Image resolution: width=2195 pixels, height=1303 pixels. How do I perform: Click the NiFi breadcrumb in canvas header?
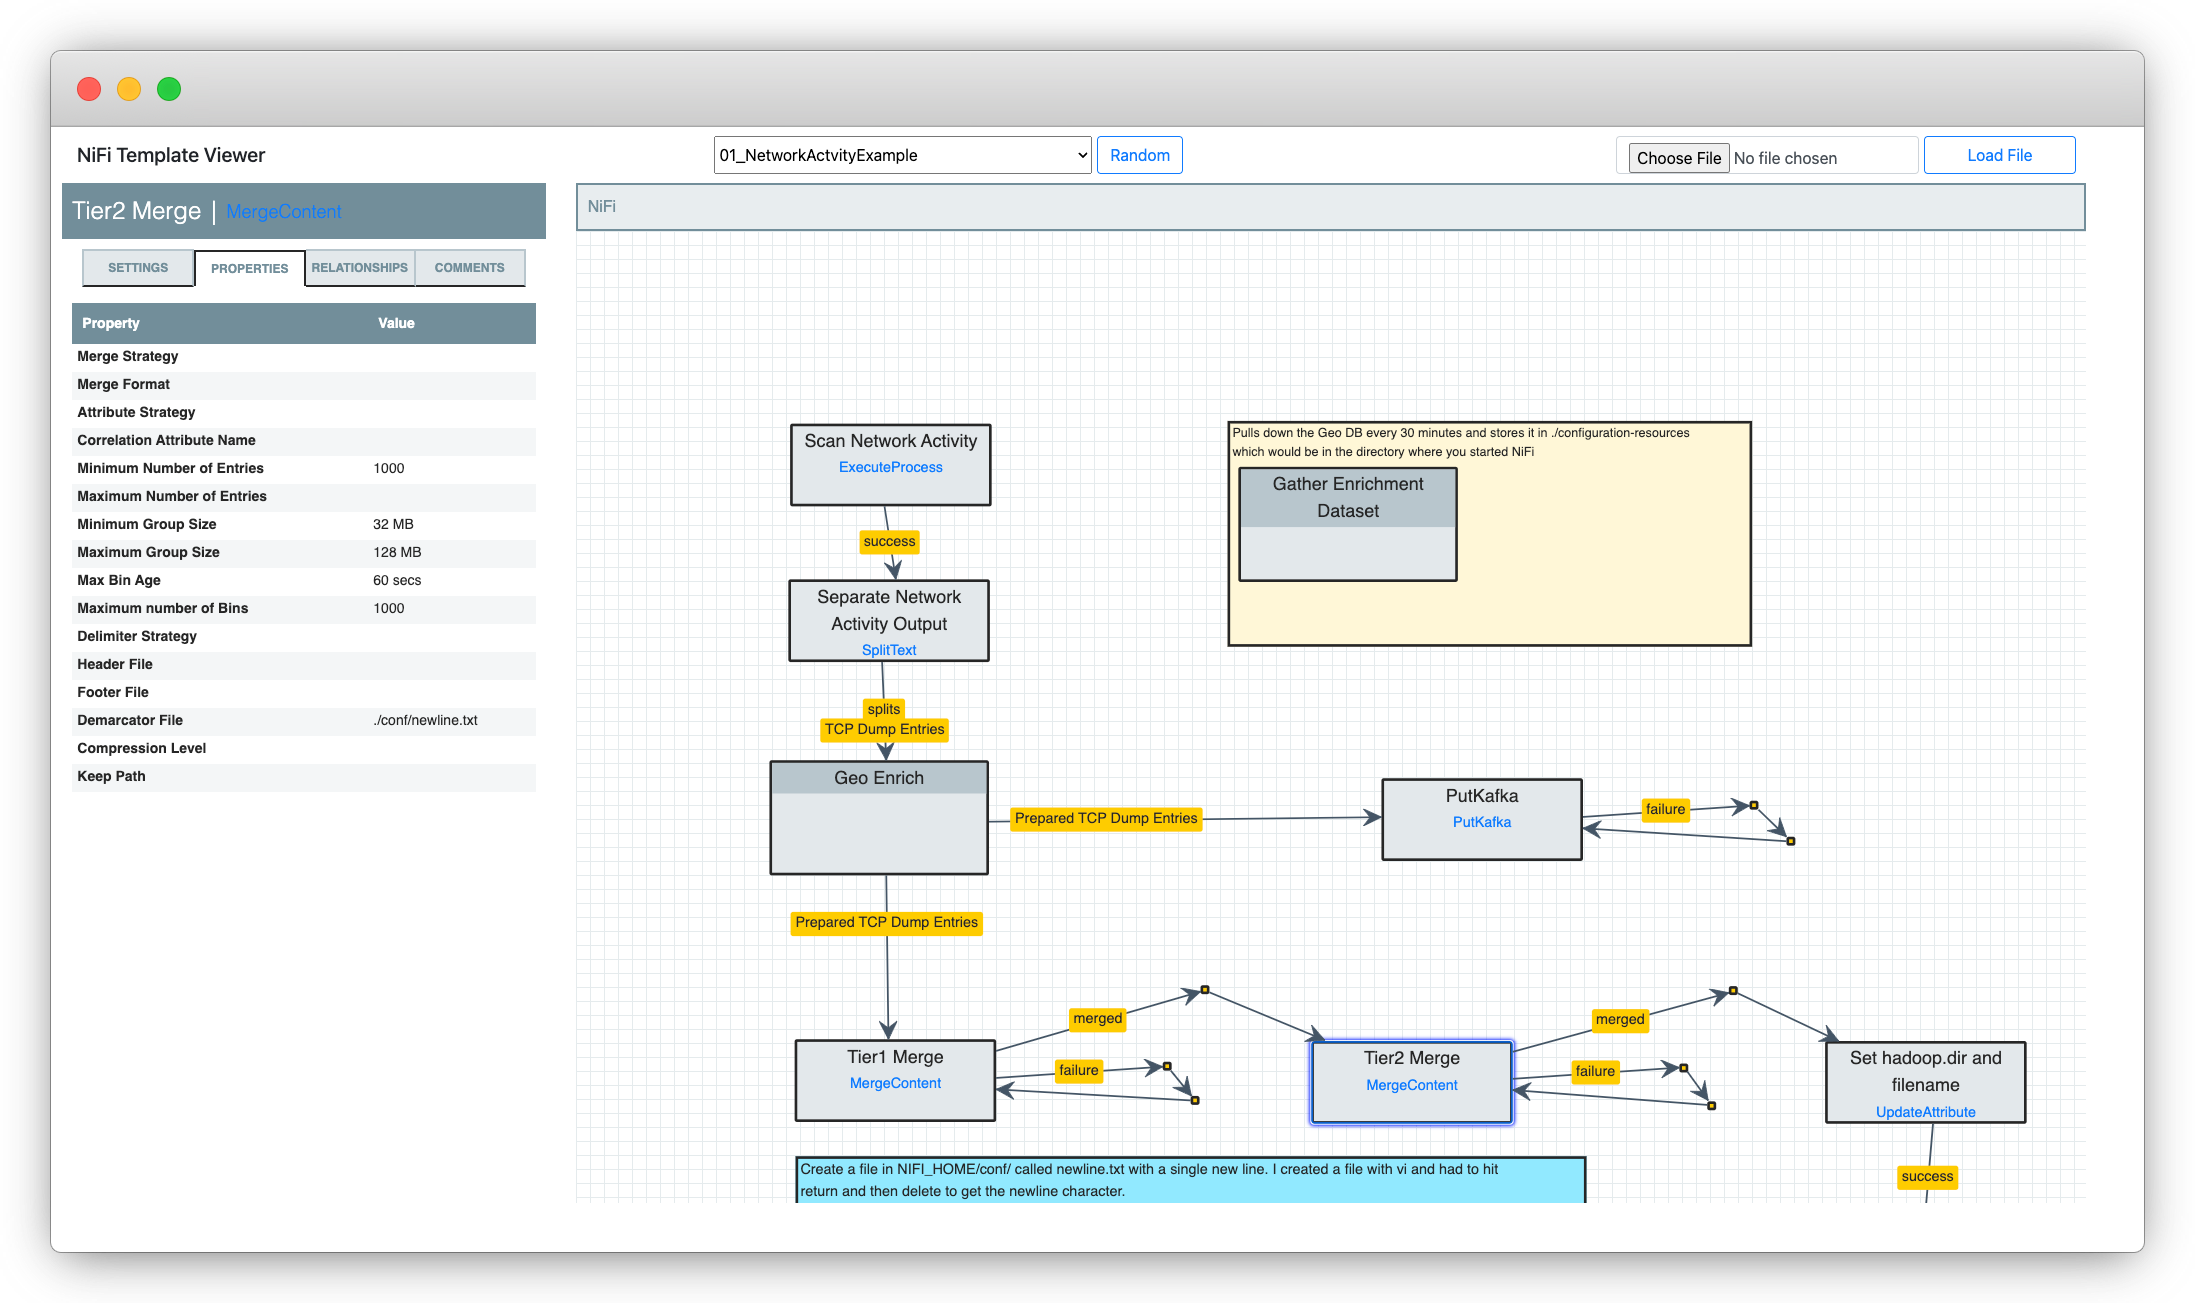point(601,206)
